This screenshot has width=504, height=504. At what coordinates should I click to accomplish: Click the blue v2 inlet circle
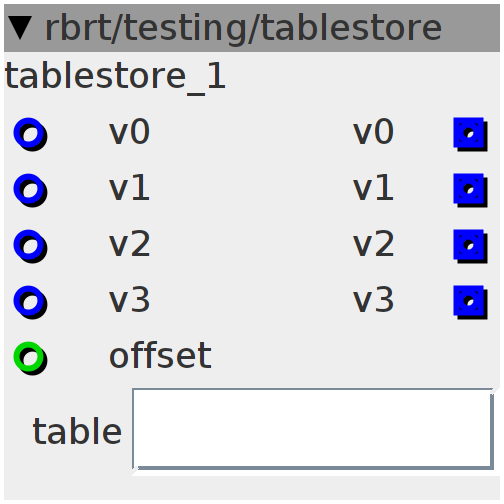30,246
